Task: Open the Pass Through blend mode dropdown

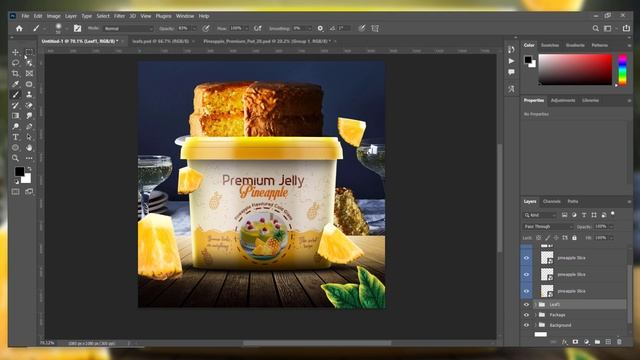Action: (549, 227)
